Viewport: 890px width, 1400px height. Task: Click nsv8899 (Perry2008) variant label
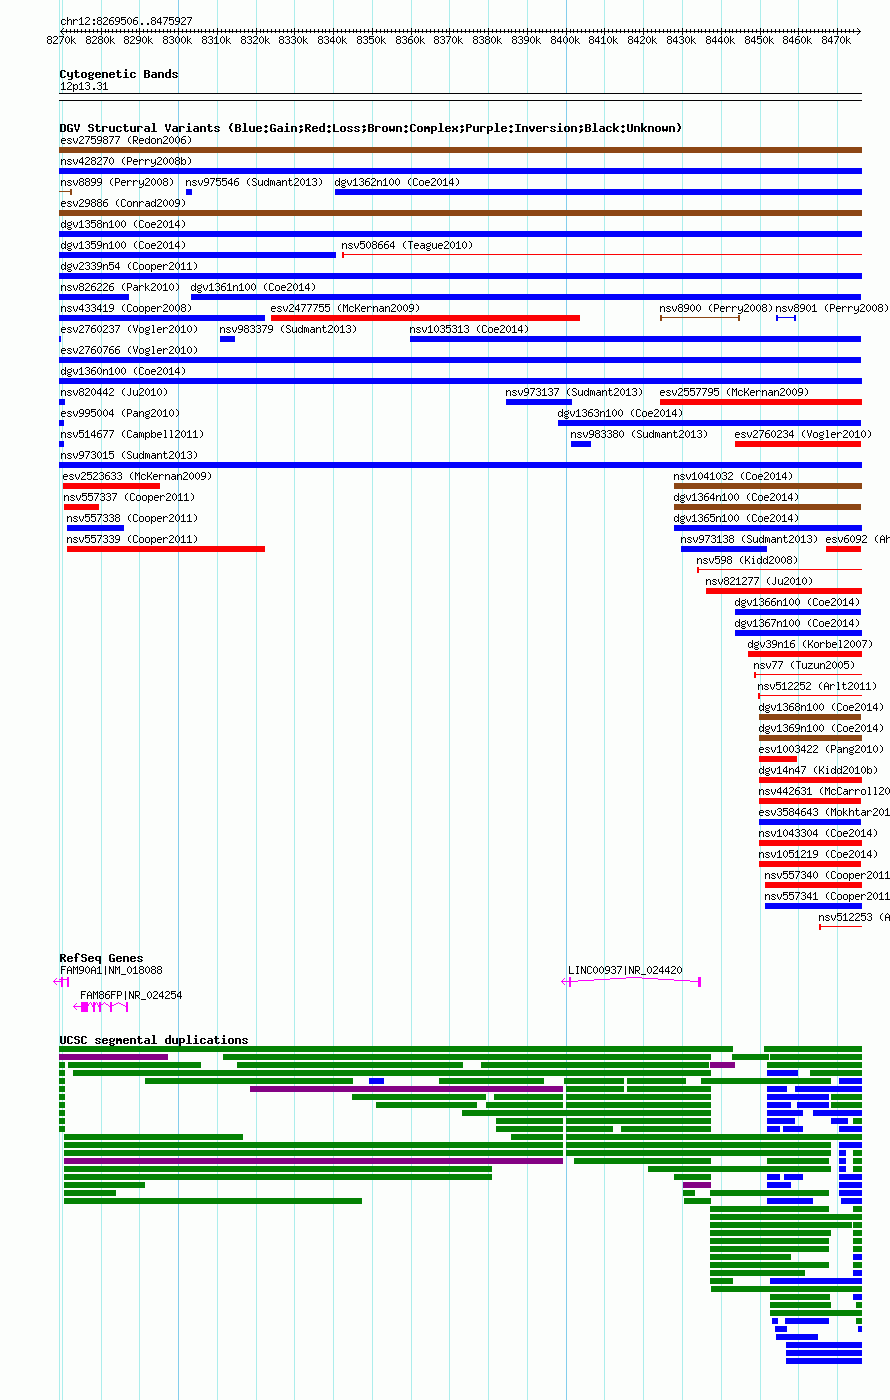coord(117,183)
